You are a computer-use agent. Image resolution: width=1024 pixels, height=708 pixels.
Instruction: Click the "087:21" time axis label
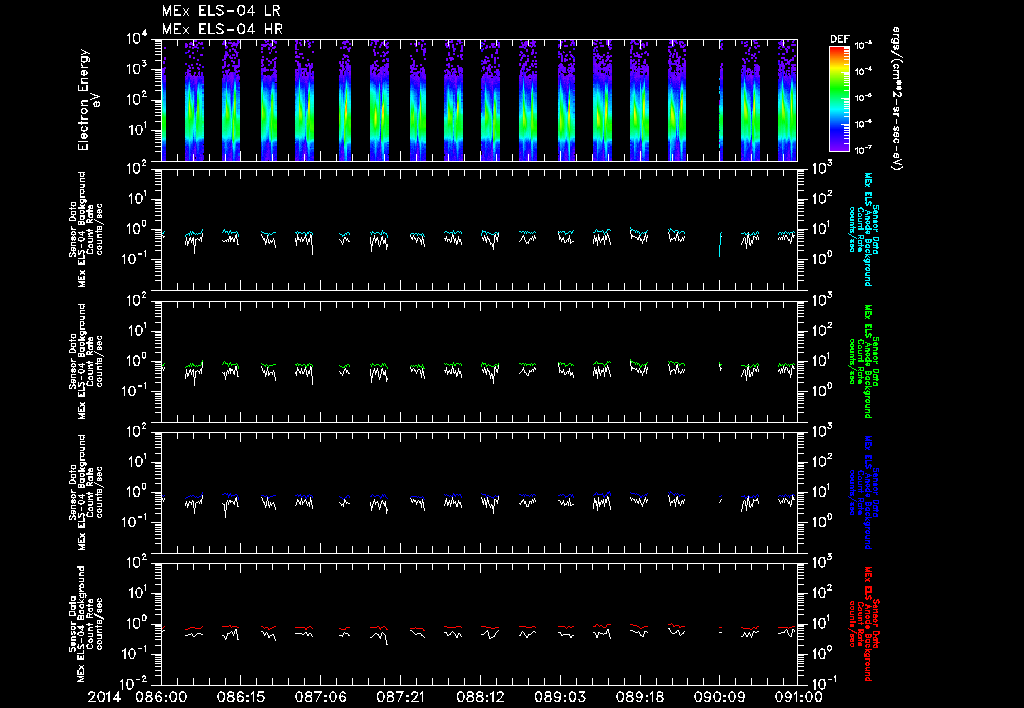coord(400,697)
